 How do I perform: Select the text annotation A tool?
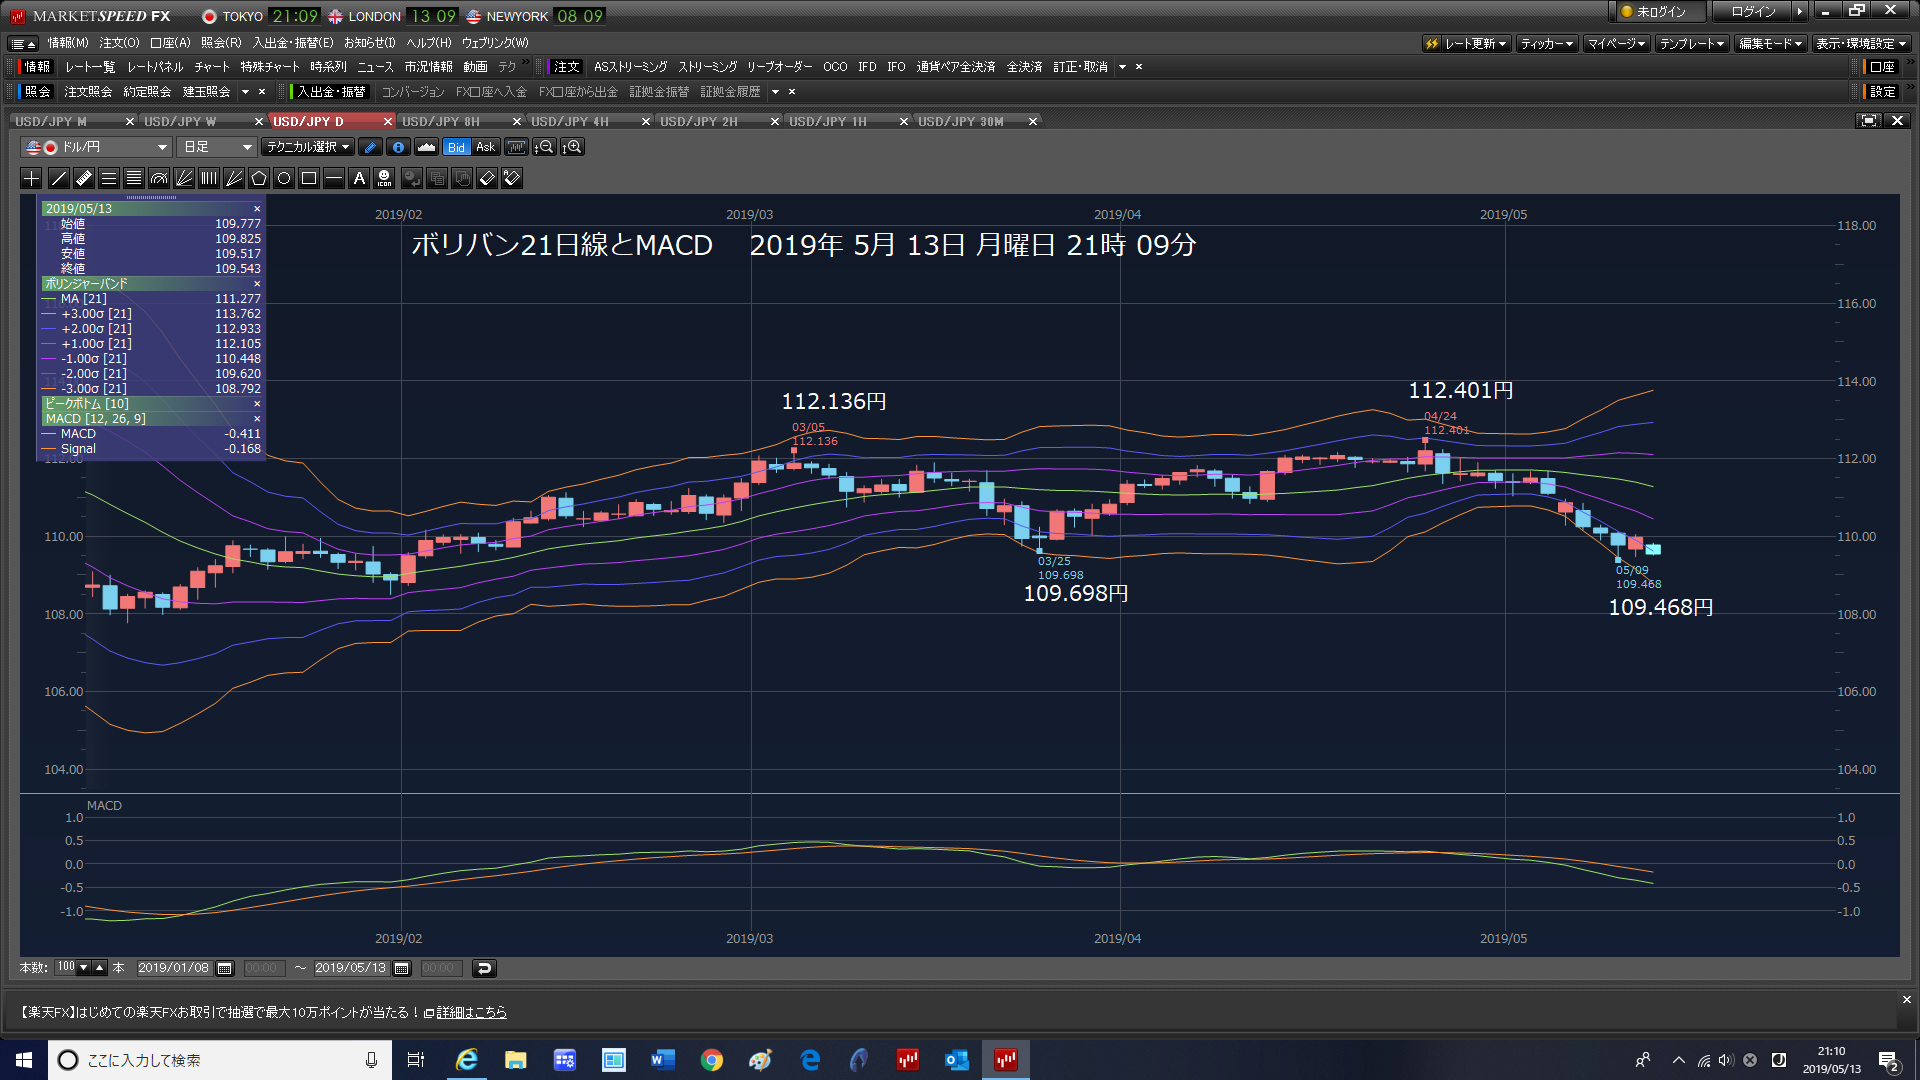pos(359,179)
